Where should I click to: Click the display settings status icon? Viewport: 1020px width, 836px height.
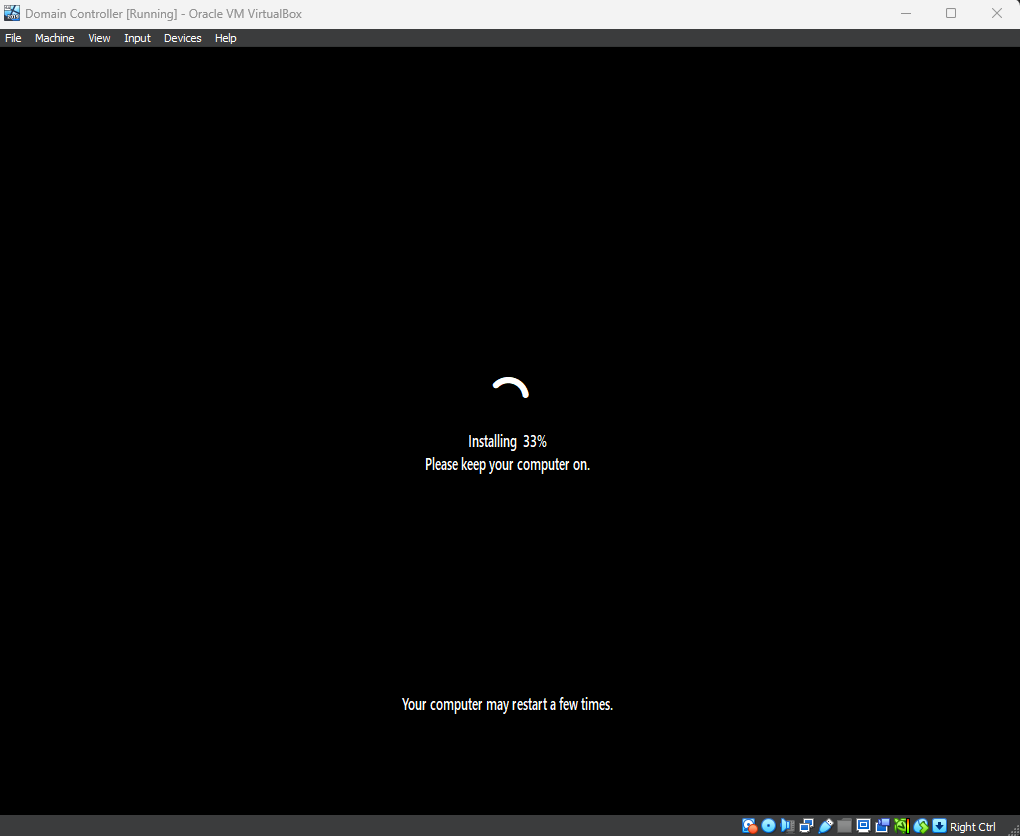pos(863,826)
